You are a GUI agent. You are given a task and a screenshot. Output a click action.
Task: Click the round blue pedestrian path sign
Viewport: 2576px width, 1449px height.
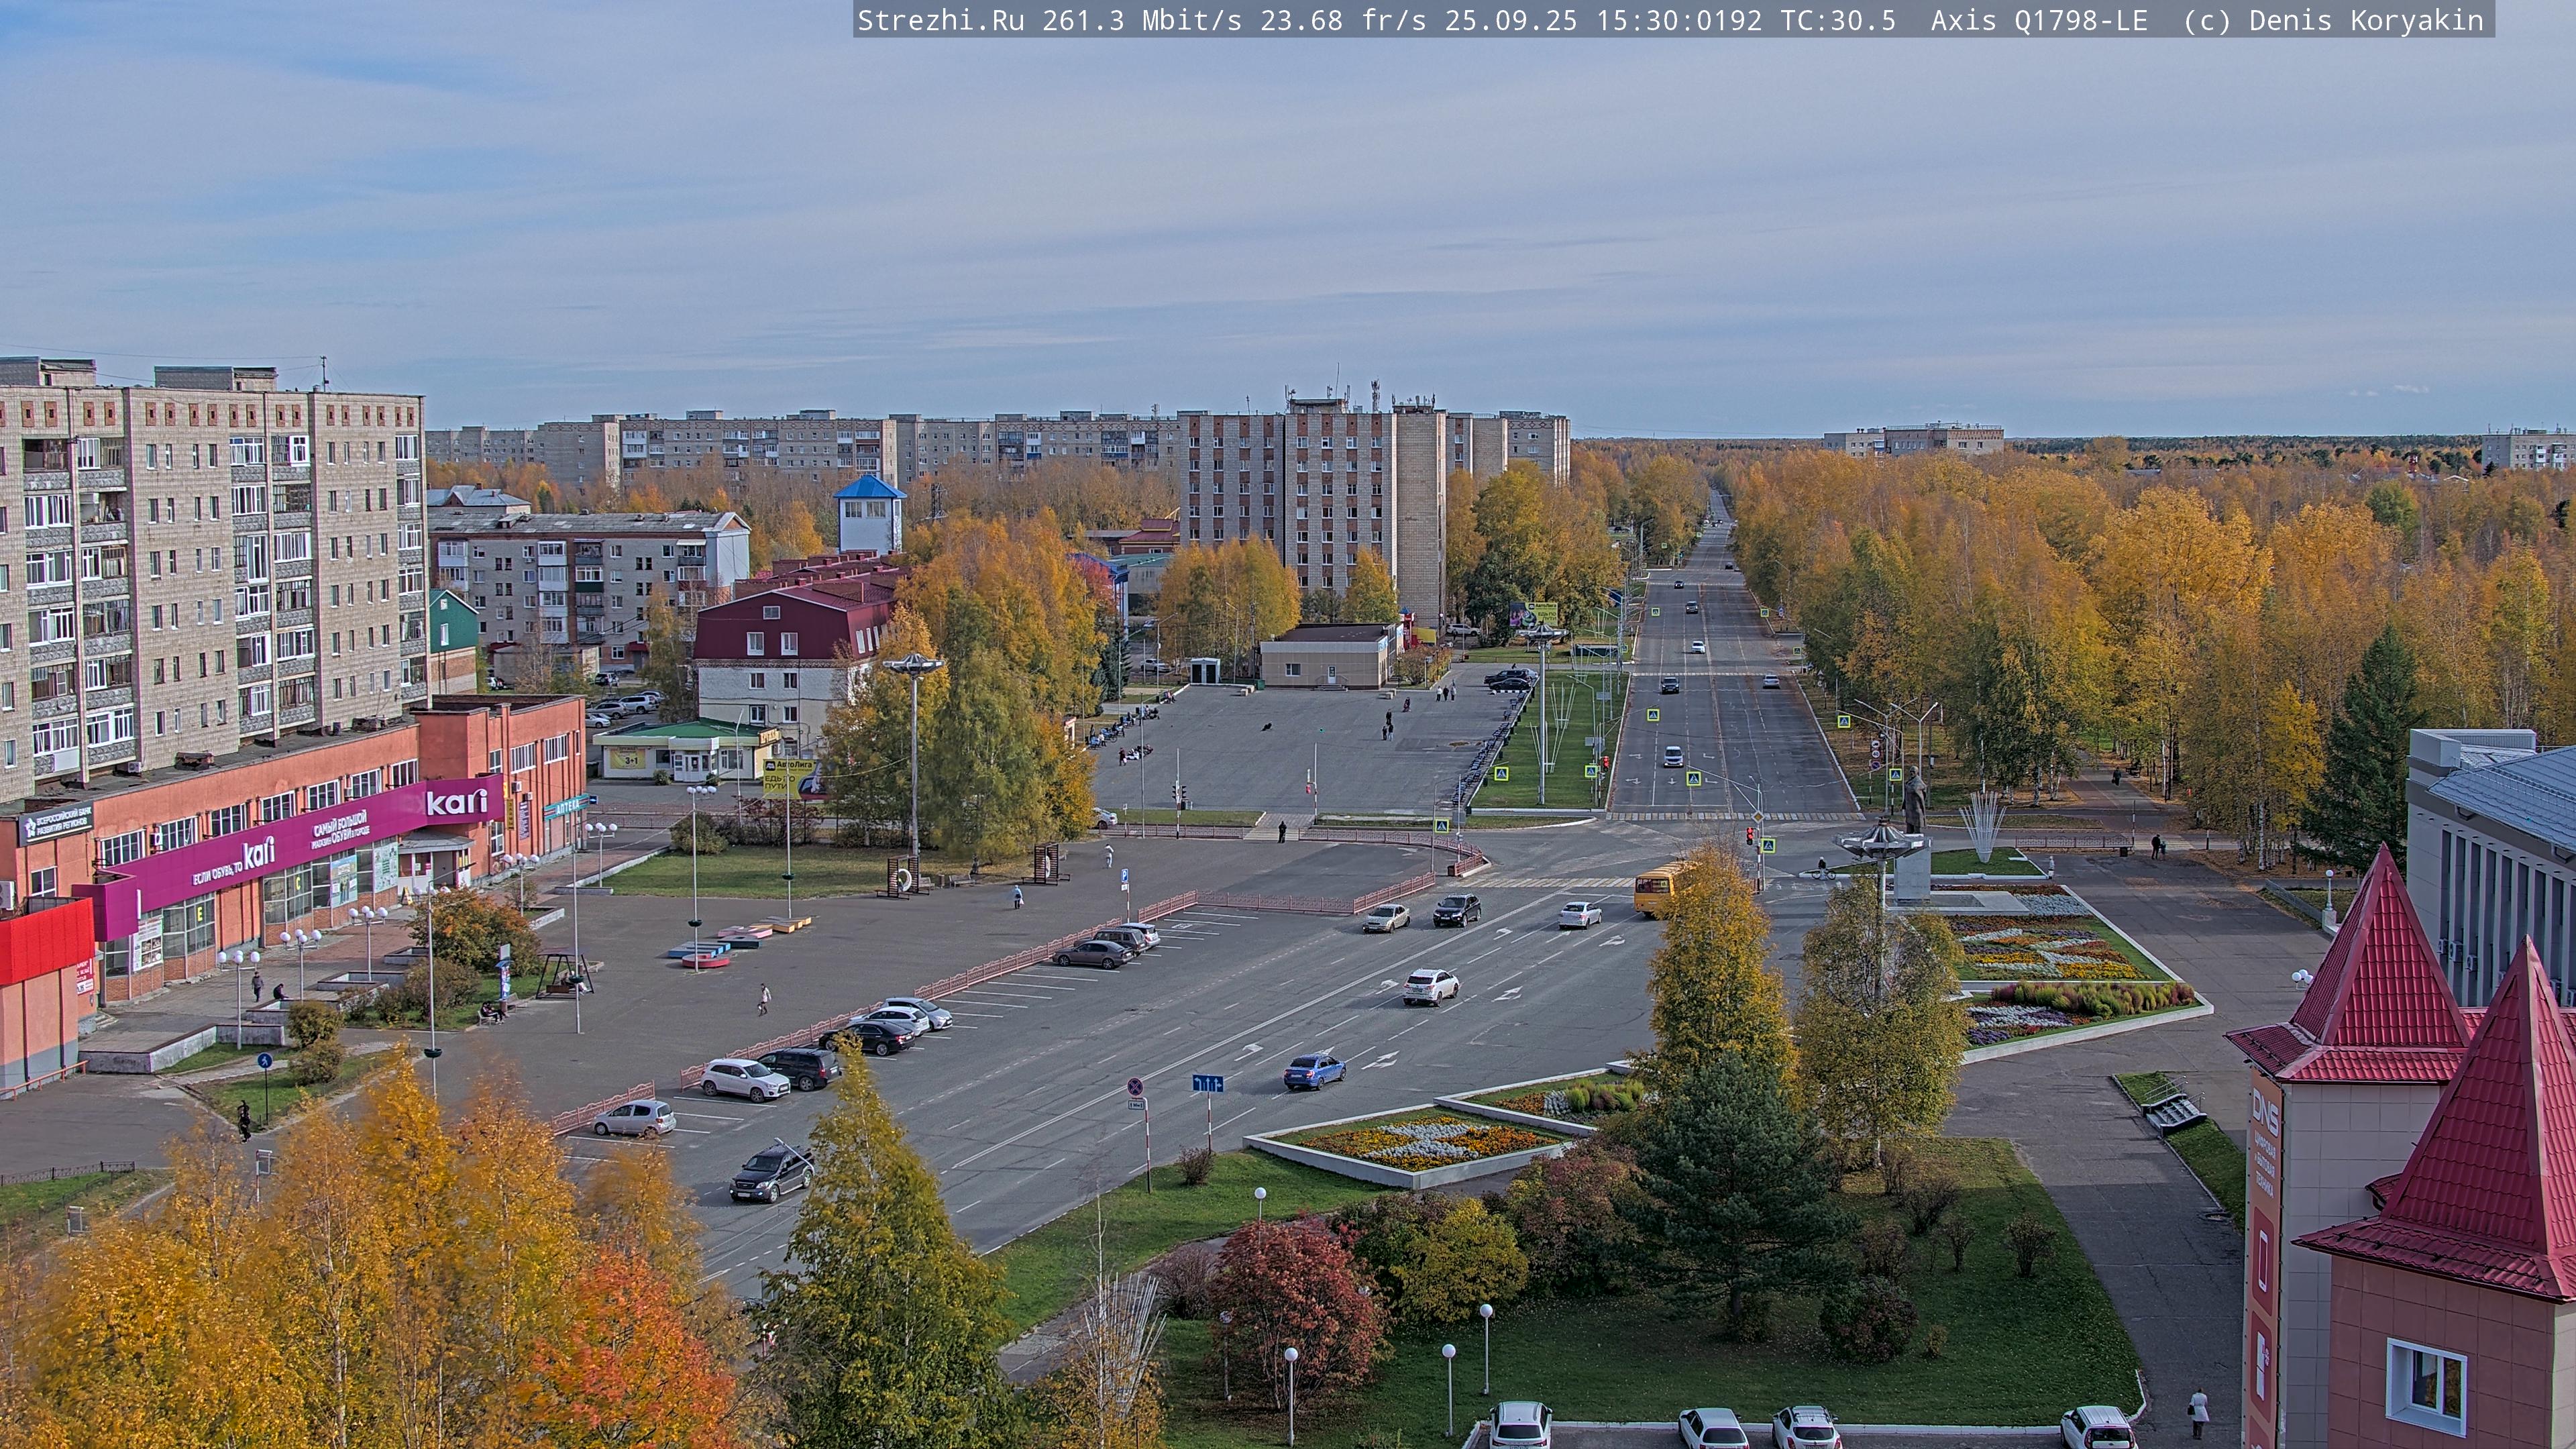tap(264, 1060)
